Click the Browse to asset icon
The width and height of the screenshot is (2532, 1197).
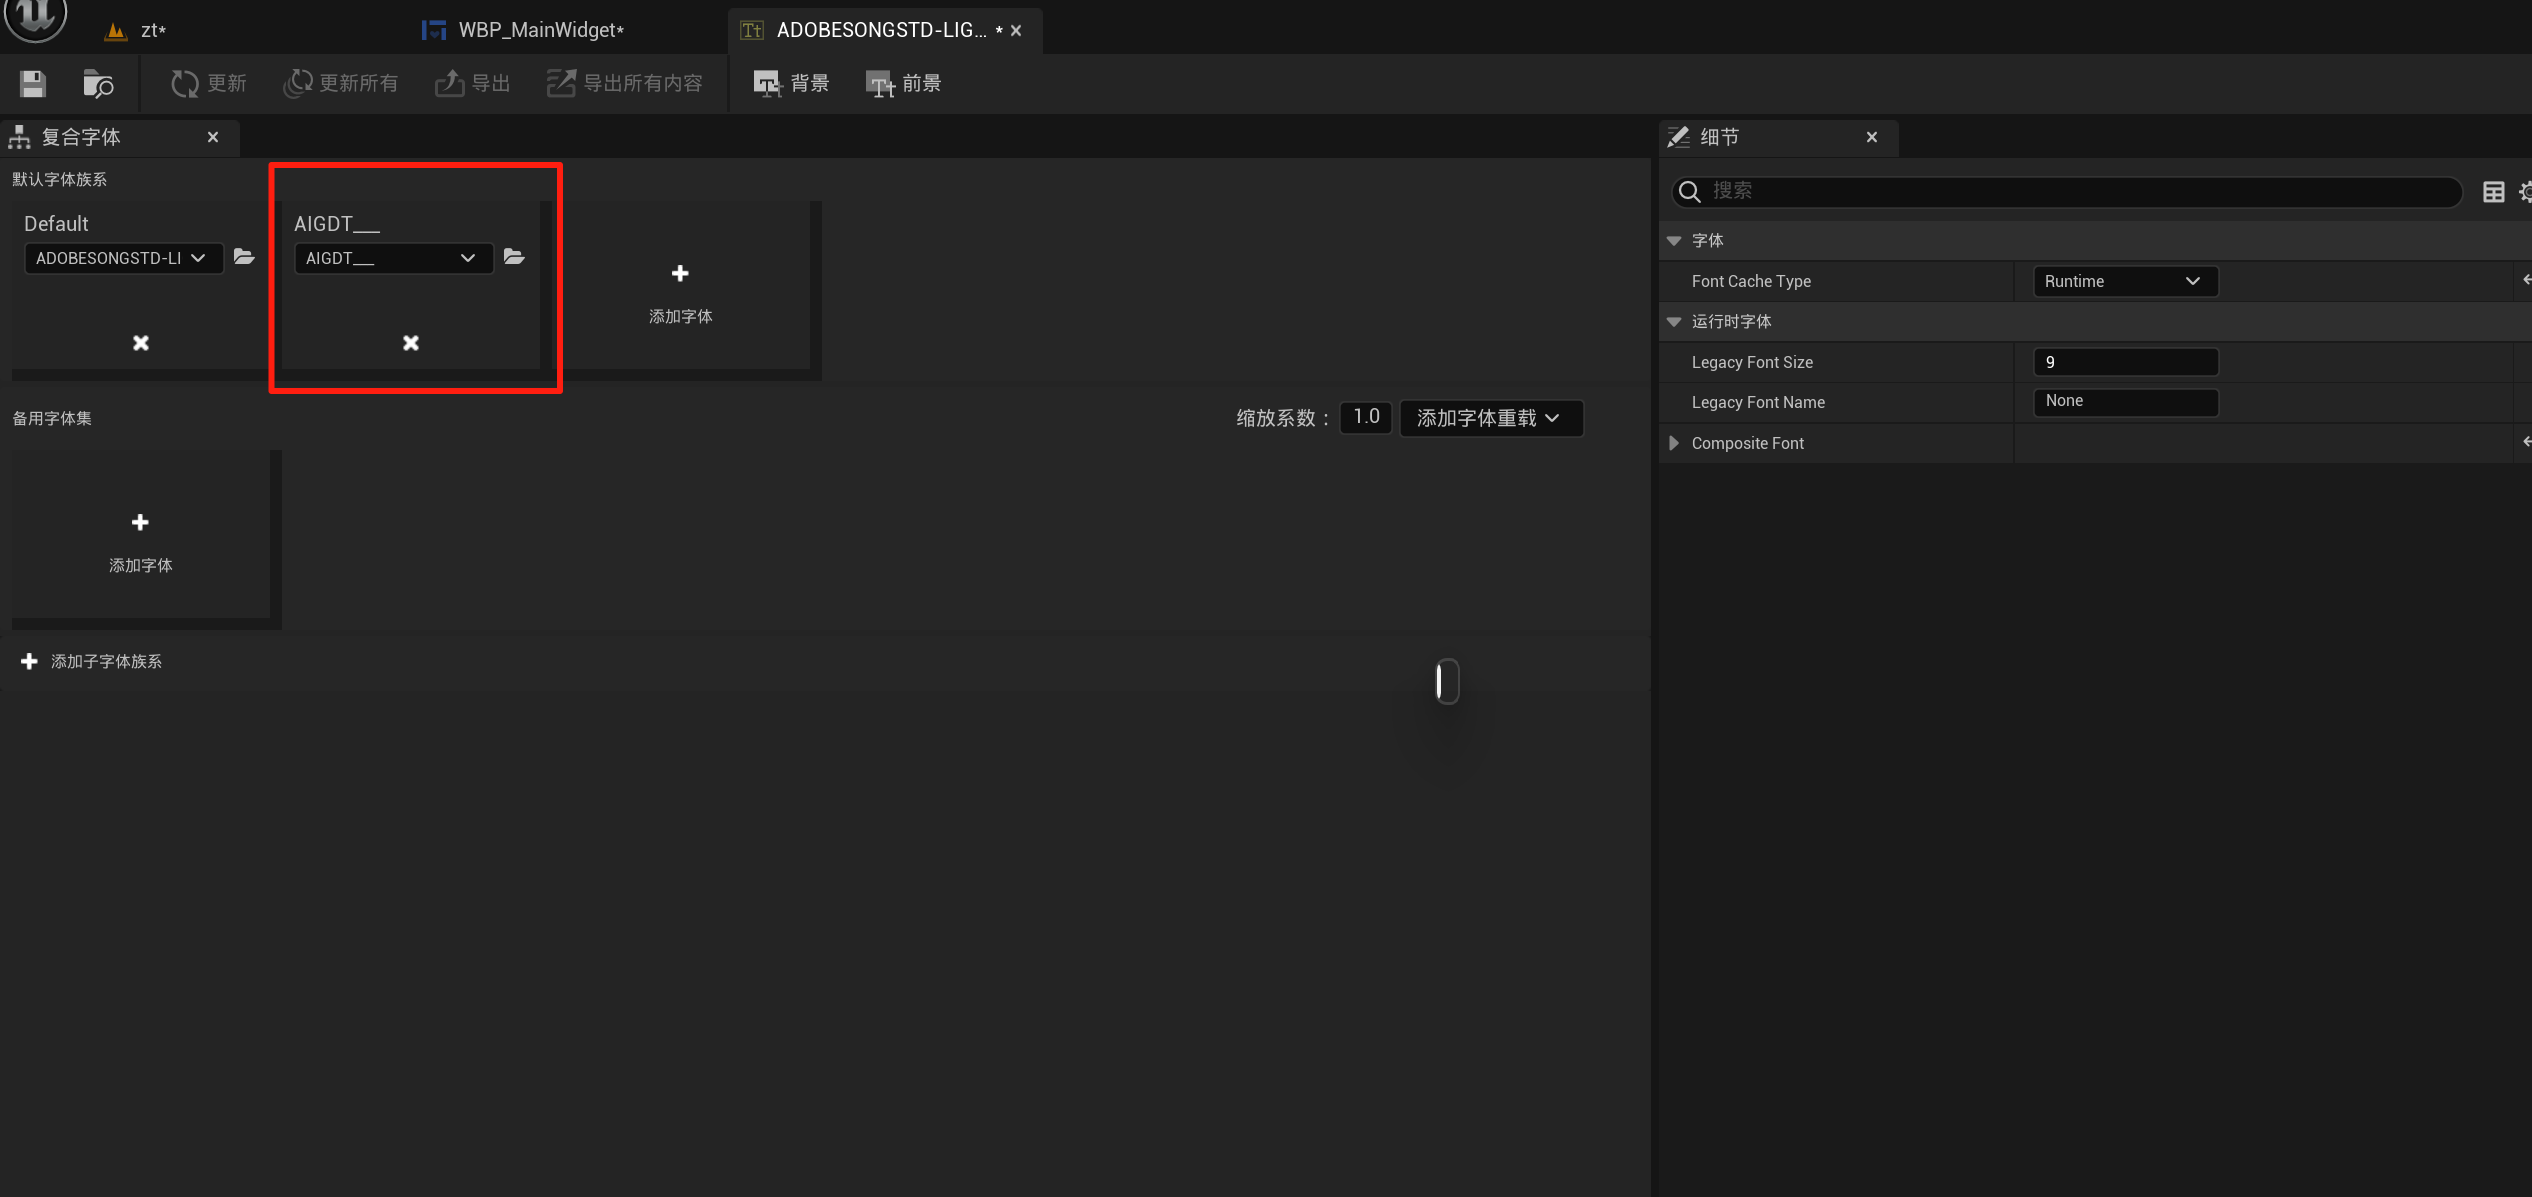pos(97,83)
